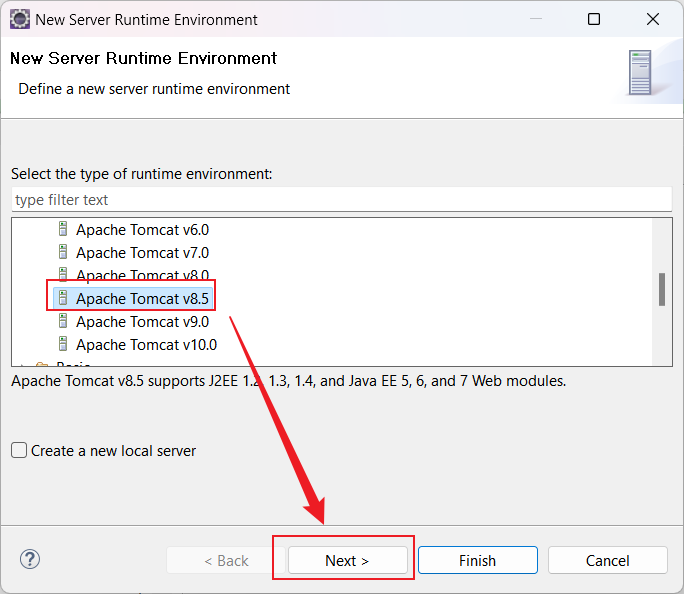Select Apache Tomcat v7.0 runtime
The height and width of the screenshot is (594, 684).
tap(142, 253)
